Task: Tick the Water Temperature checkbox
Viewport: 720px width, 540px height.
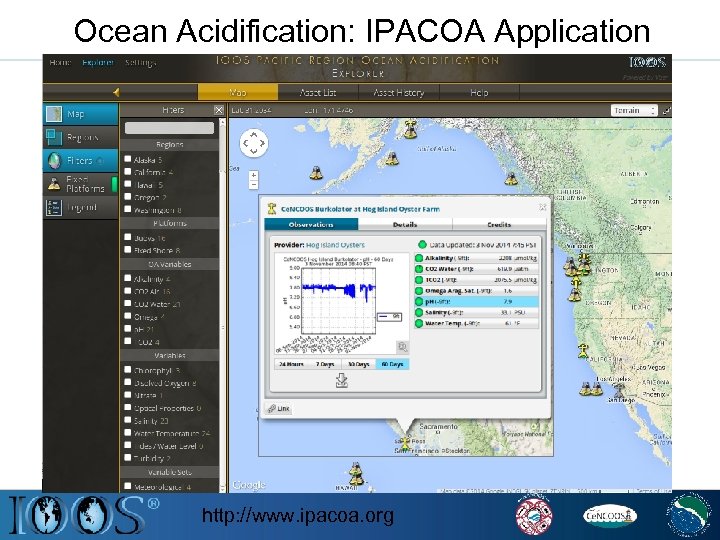Action: [128, 432]
